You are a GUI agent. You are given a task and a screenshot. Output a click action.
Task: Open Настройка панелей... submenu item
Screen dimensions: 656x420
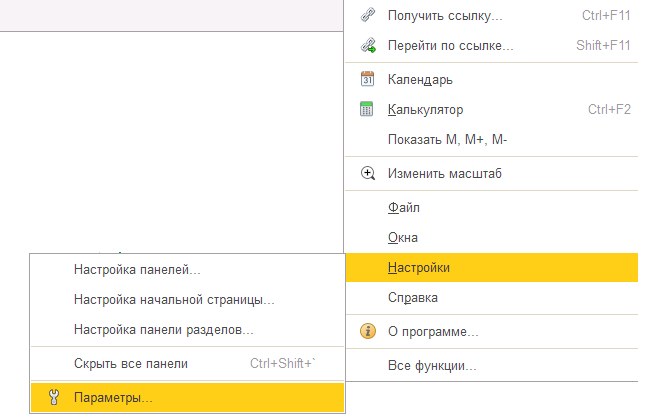pos(187,269)
